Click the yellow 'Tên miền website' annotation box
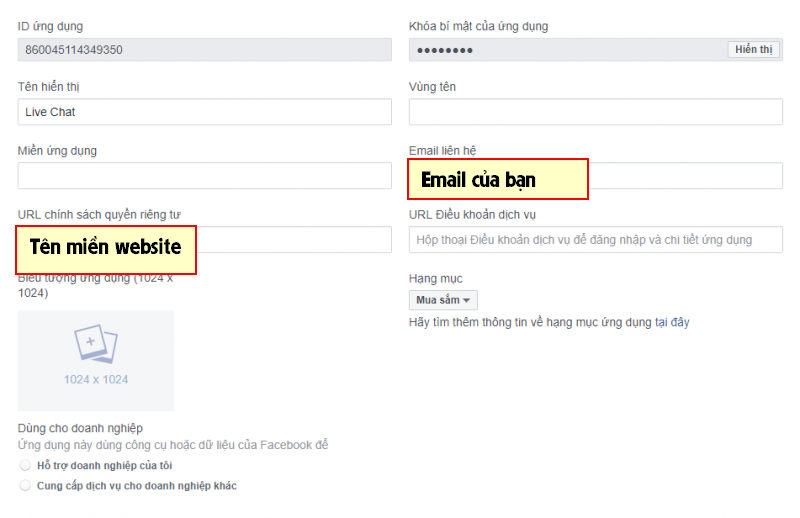This screenshot has height=518, width=800. [x=106, y=248]
